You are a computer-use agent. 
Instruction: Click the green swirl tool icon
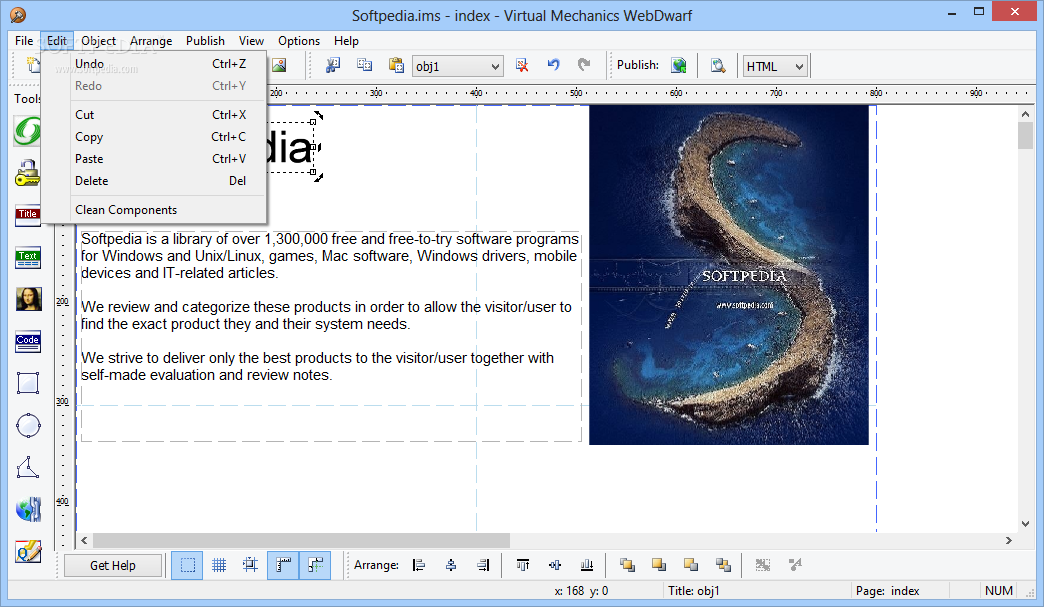click(x=27, y=130)
